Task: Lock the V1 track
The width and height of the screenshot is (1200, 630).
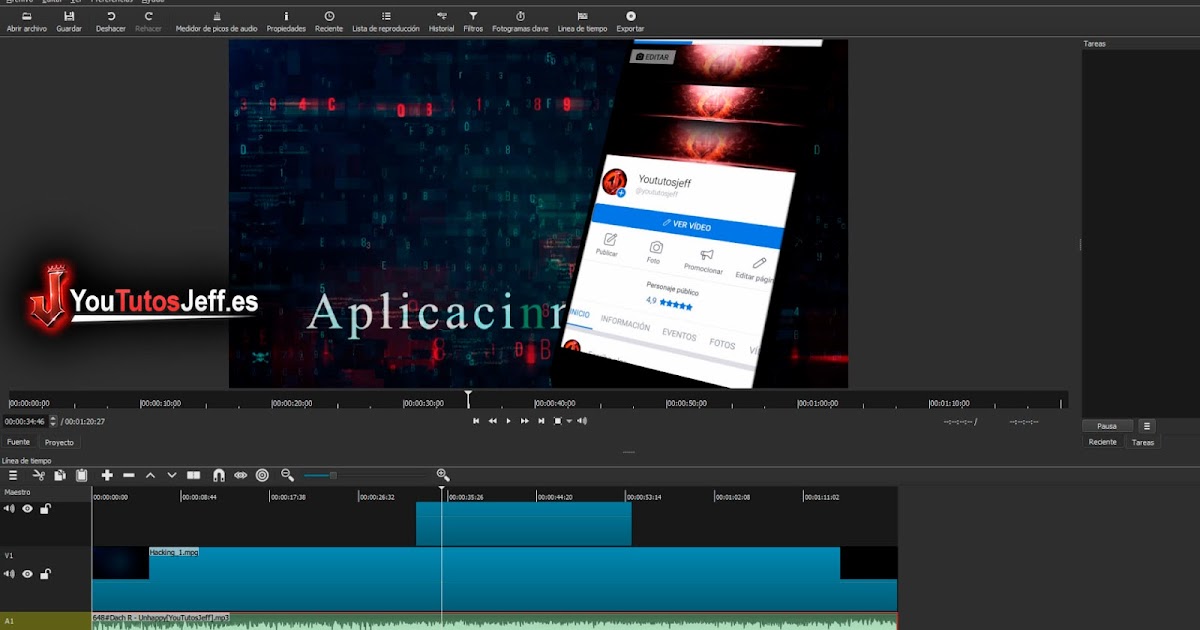Action: point(45,574)
